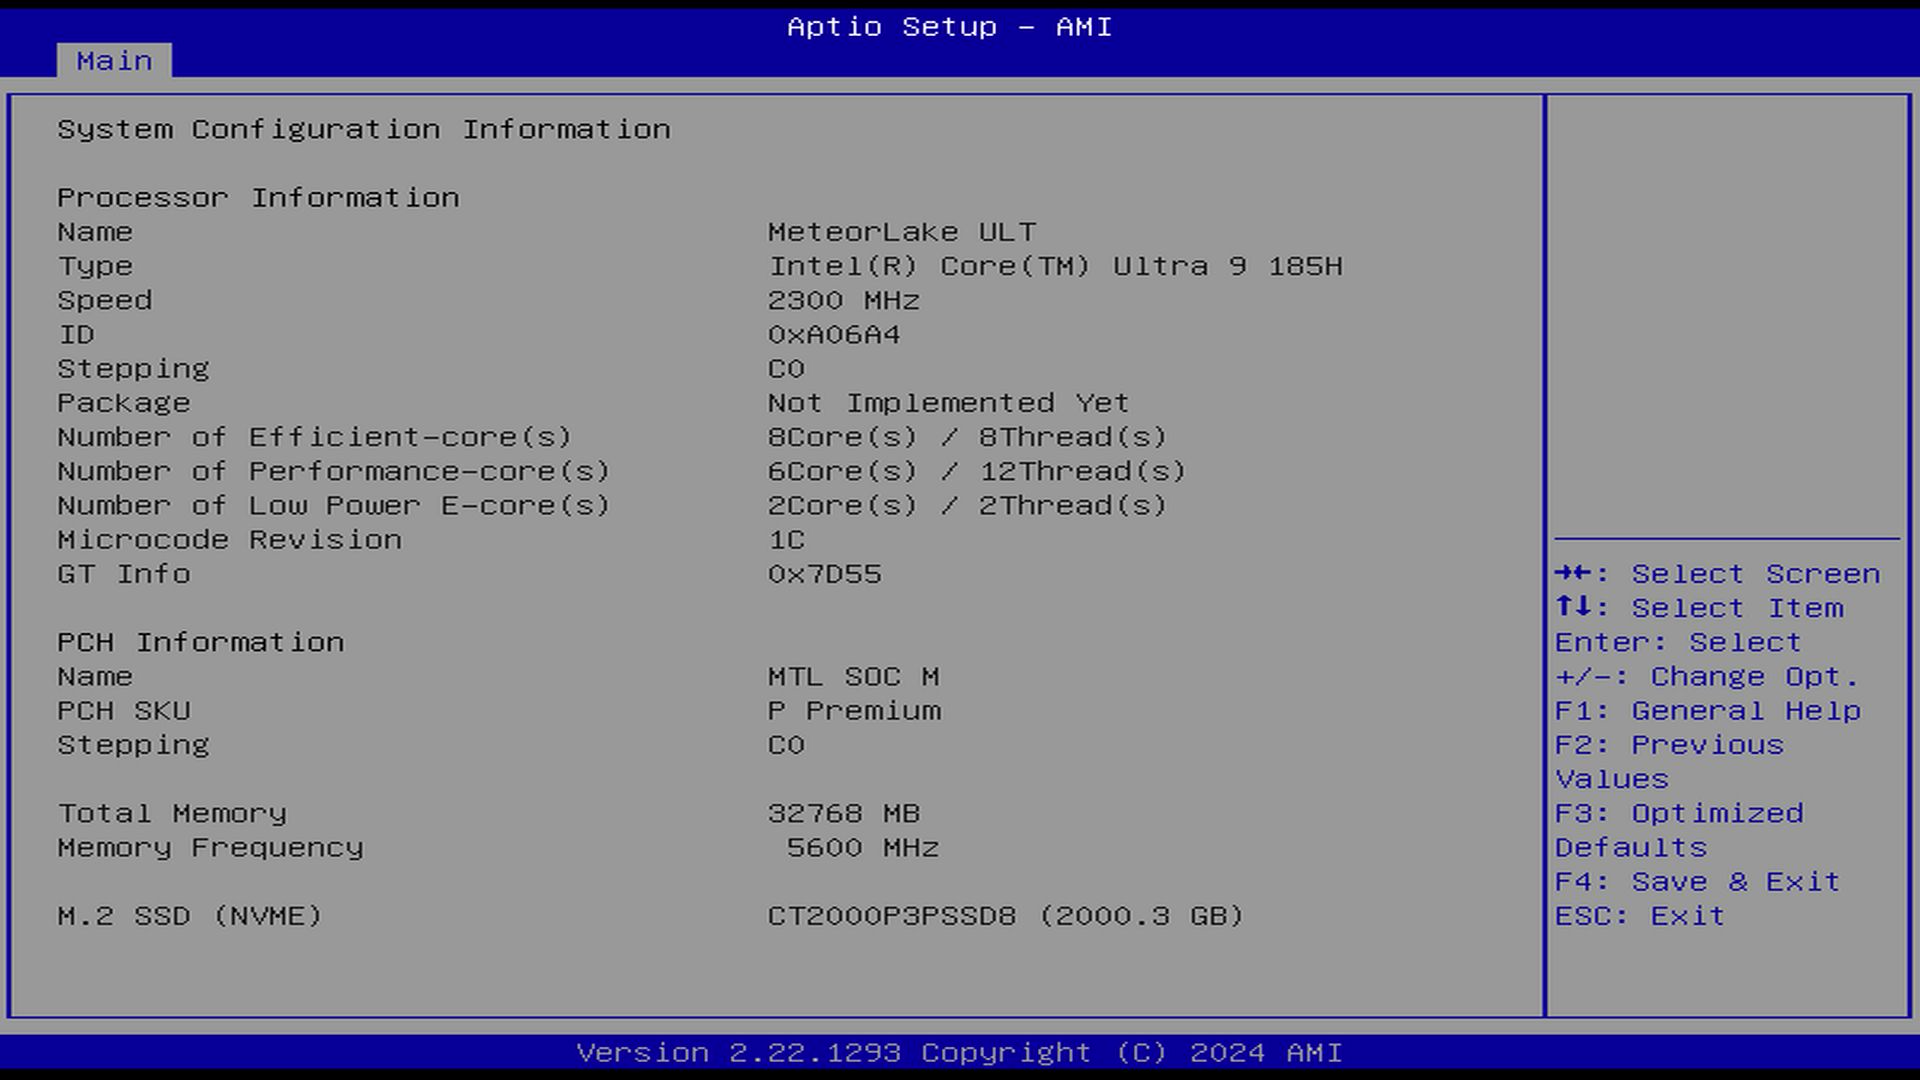The image size is (1920, 1080).
Task: Select the 5600 MHz memory frequency value
Action: point(863,848)
